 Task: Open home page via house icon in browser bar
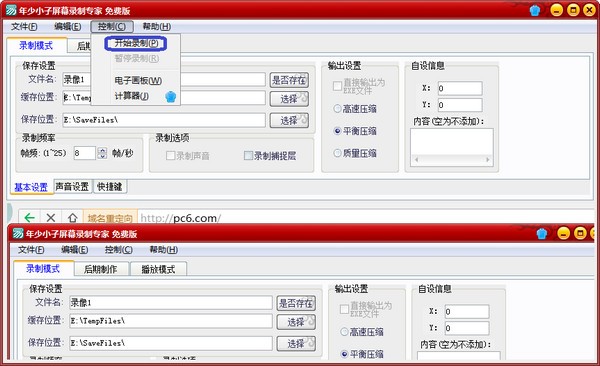click(73, 218)
